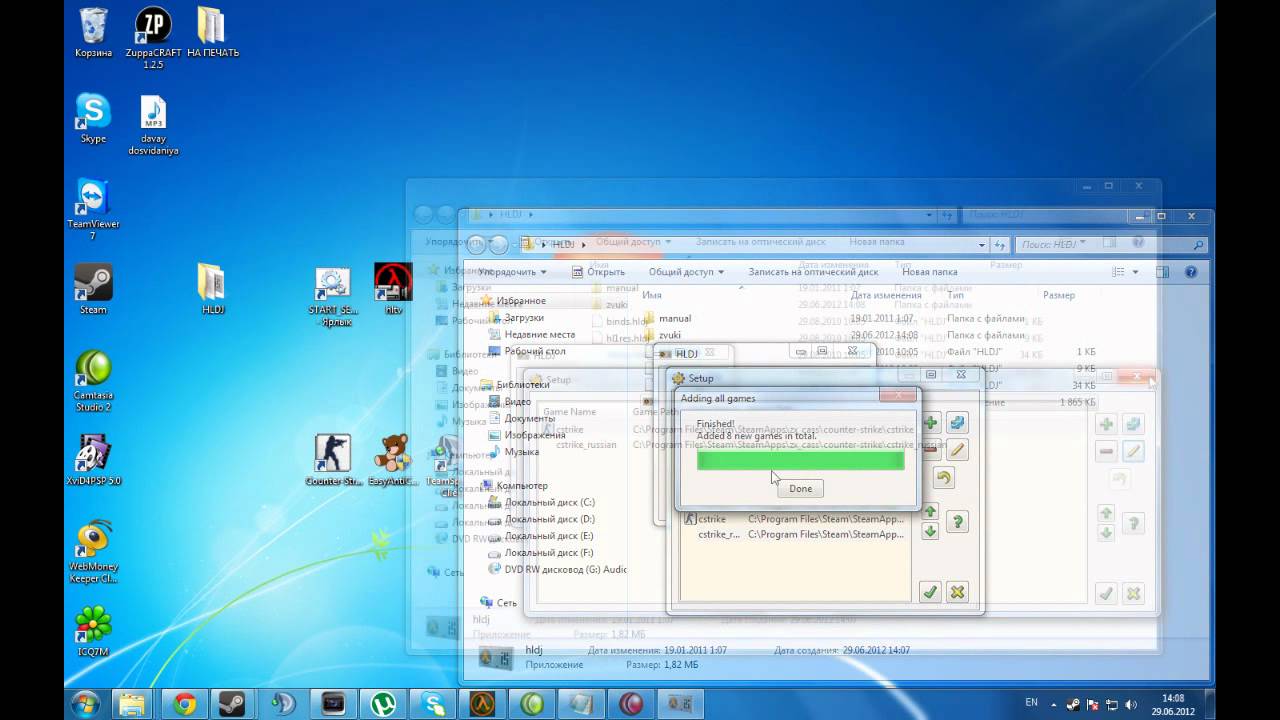Select DVD RW дисковод (G:)
The height and width of the screenshot is (720, 1280).
(x=565, y=570)
